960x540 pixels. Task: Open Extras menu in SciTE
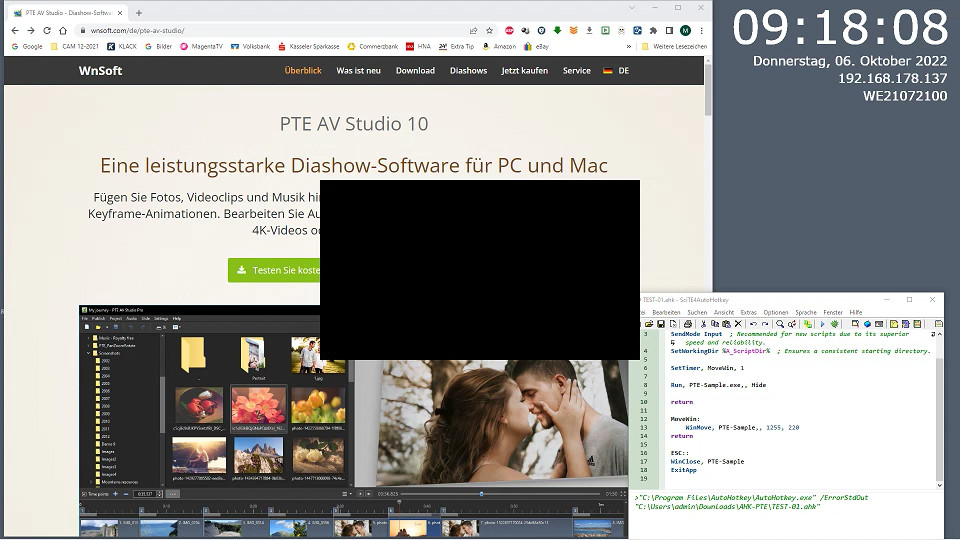pyautogui.click(x=749, y=312)
